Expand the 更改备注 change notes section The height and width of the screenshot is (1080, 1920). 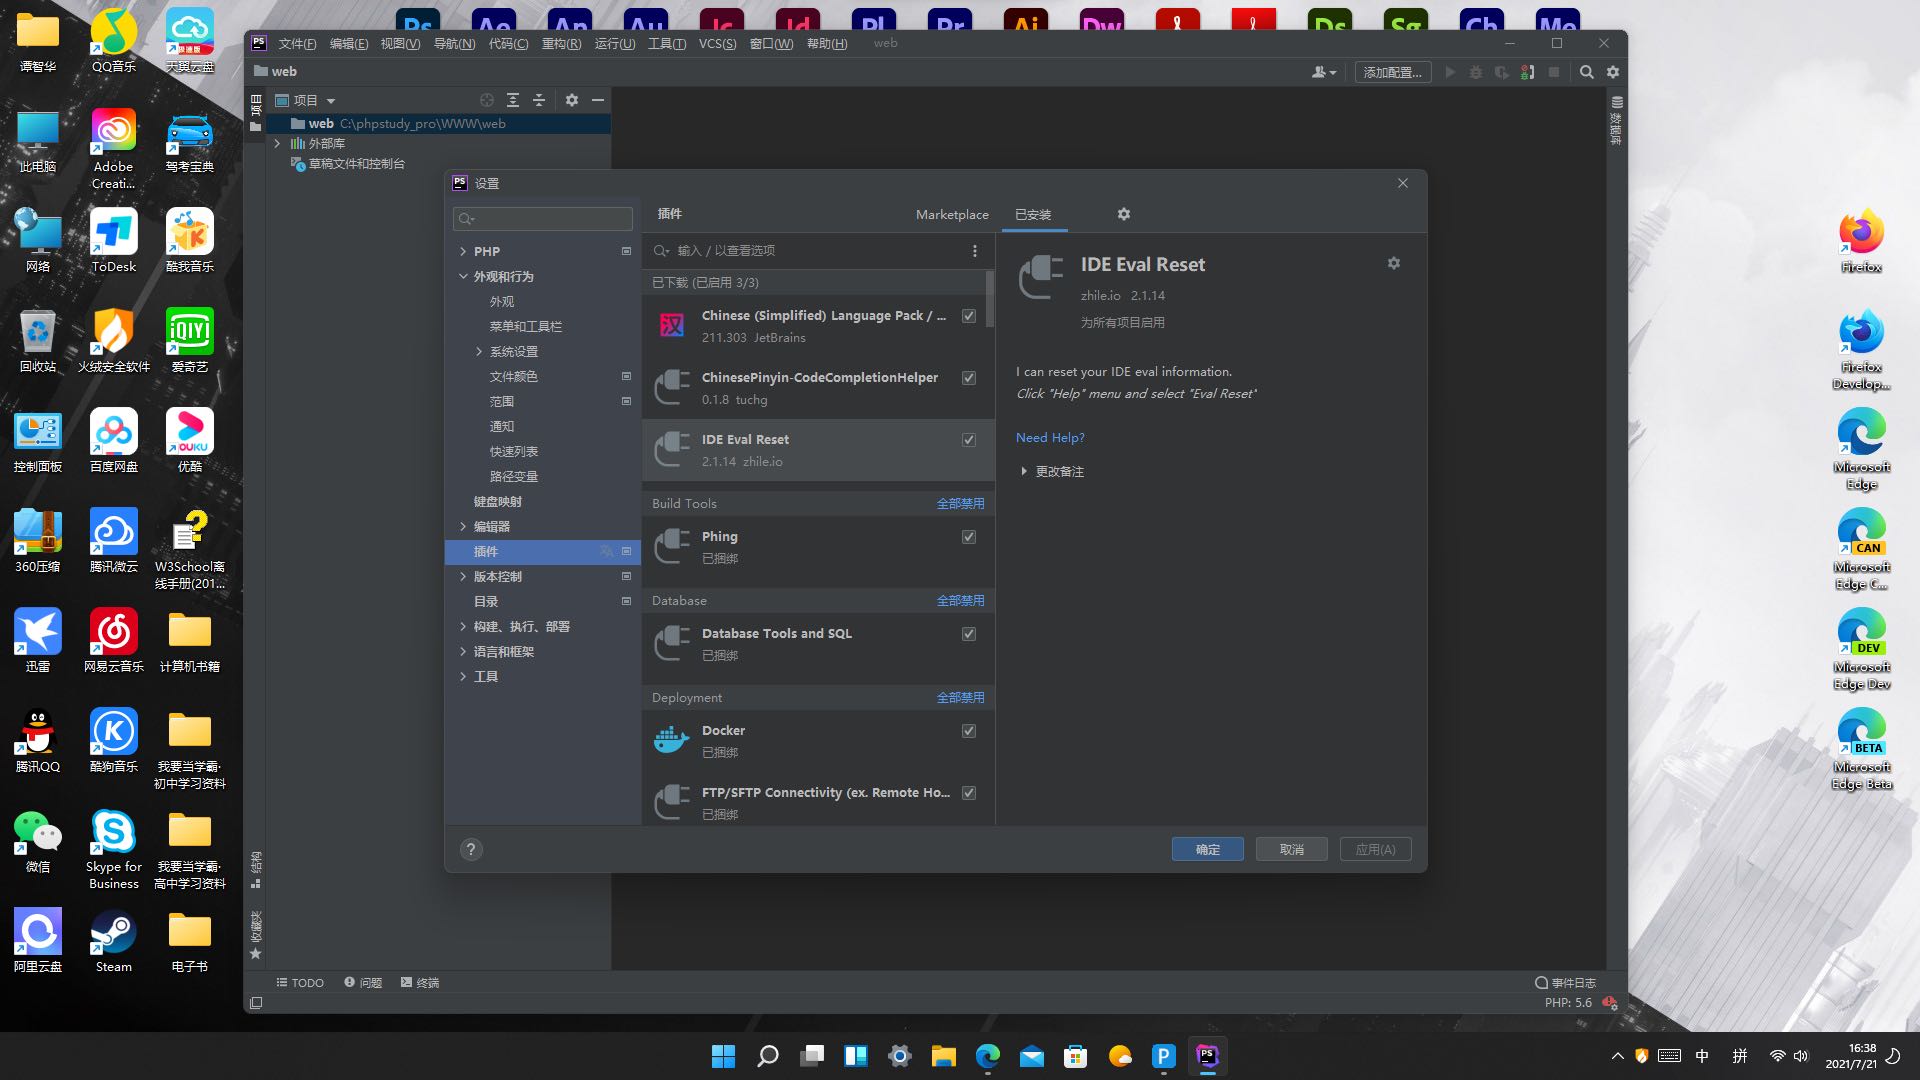[x=1024, y=471]
